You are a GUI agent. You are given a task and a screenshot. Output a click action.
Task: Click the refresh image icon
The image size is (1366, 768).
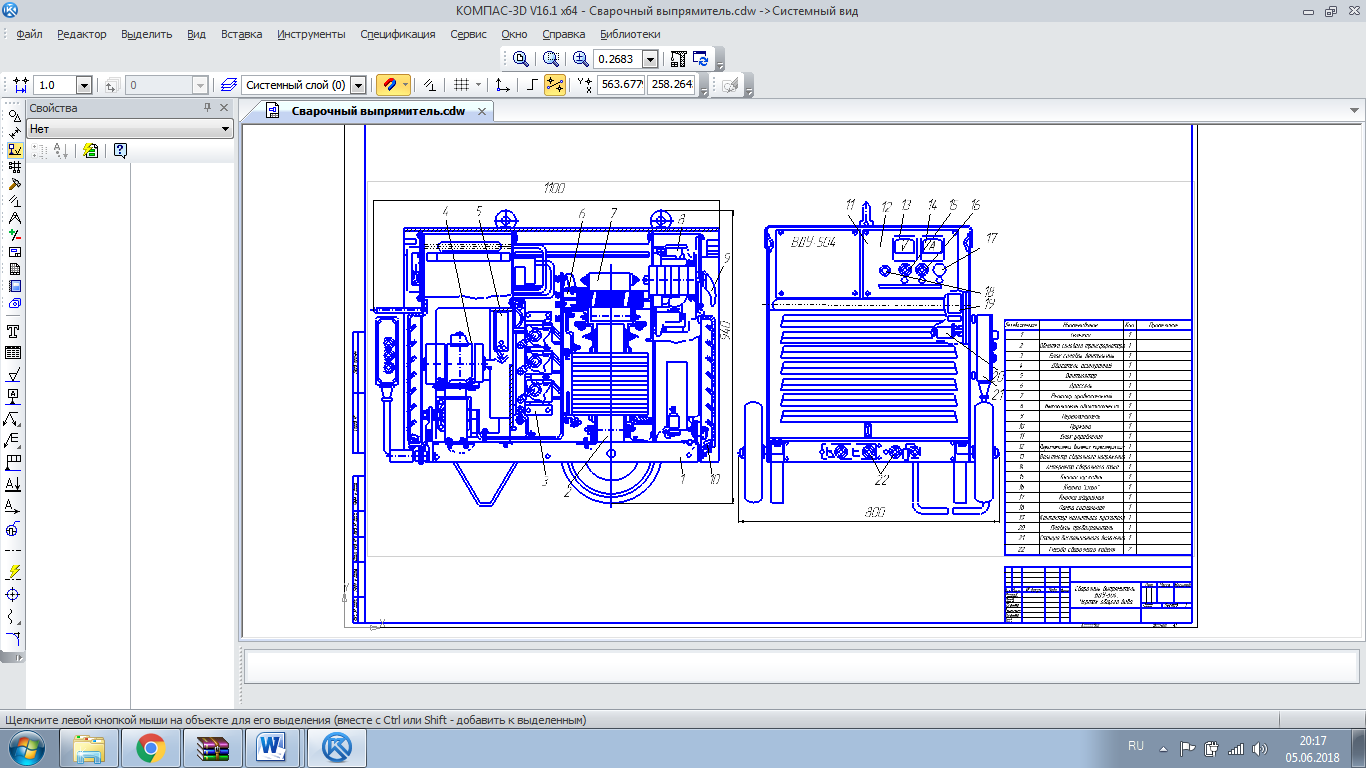click(701, 59)
